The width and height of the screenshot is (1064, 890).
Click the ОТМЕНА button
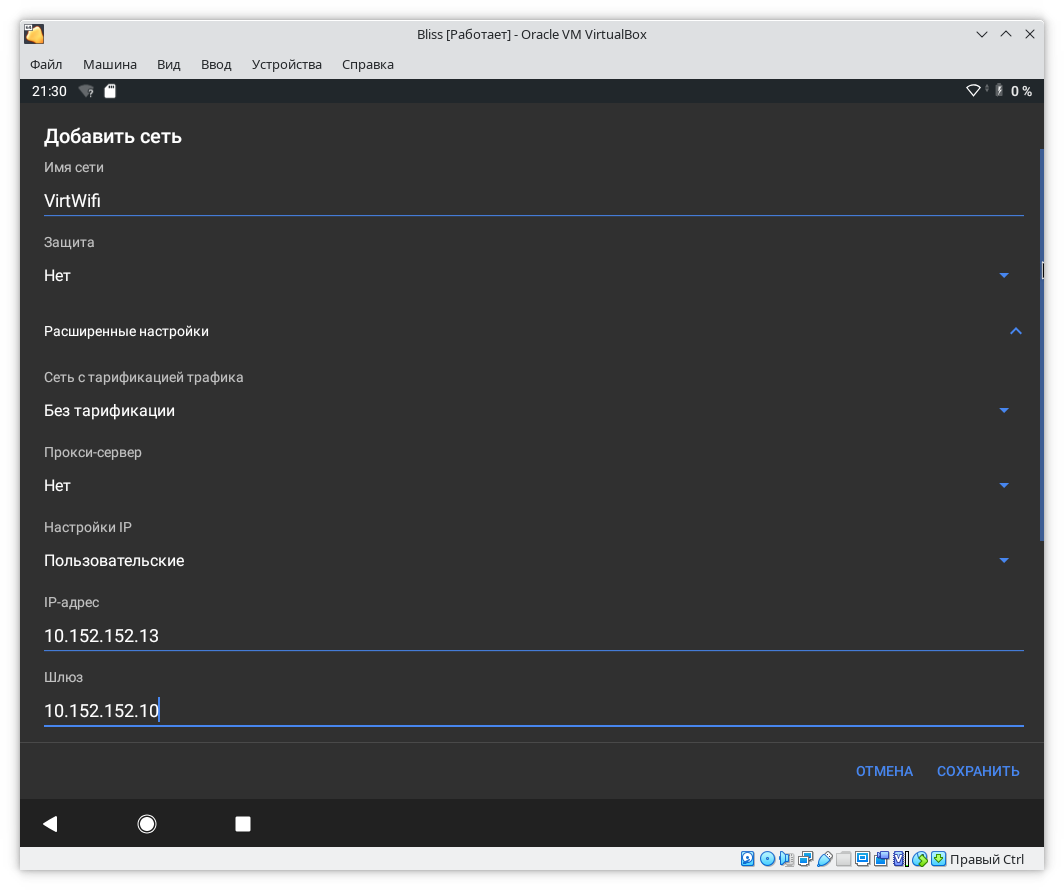point(884,771)
